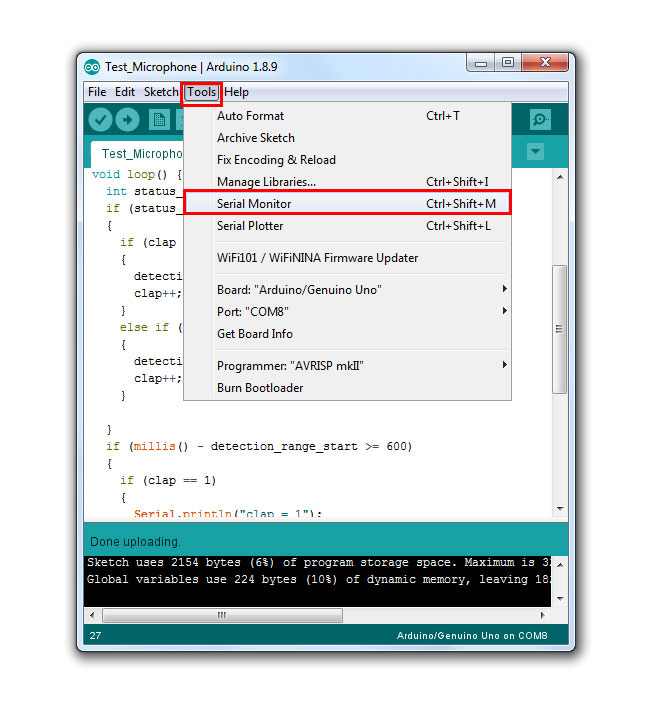Click the Tools menu

[x=202, y=92]
